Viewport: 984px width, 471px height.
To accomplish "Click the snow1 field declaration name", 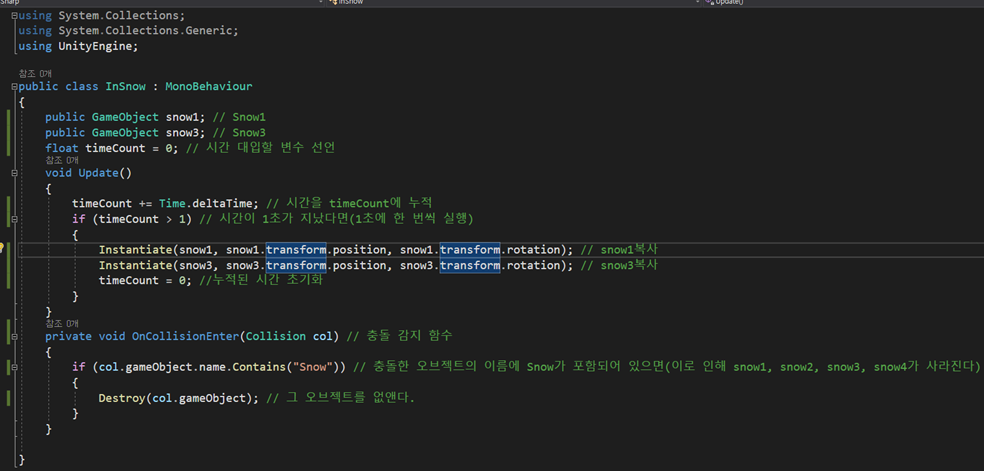I will pos(183,117).
